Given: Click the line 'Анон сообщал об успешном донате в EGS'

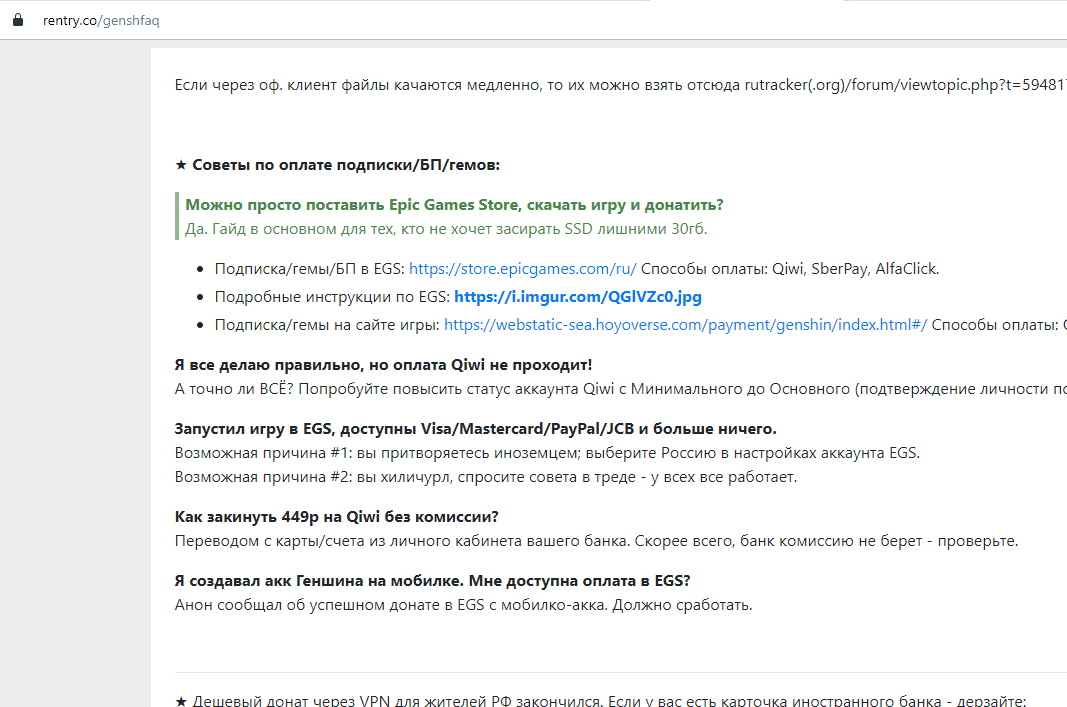Looking at the screenshot, I should click(x=463, y=605).
